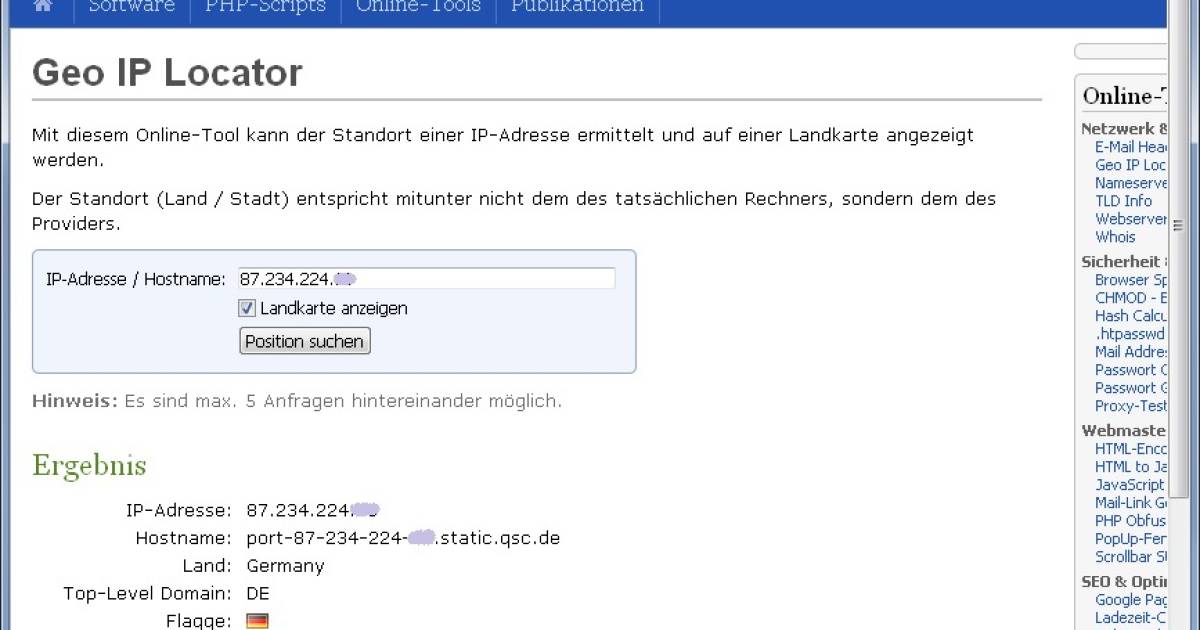Open the PHP Obfuscator sidebar link
The height and width of the screenshot is (630, 1200).
(1131, 521)
